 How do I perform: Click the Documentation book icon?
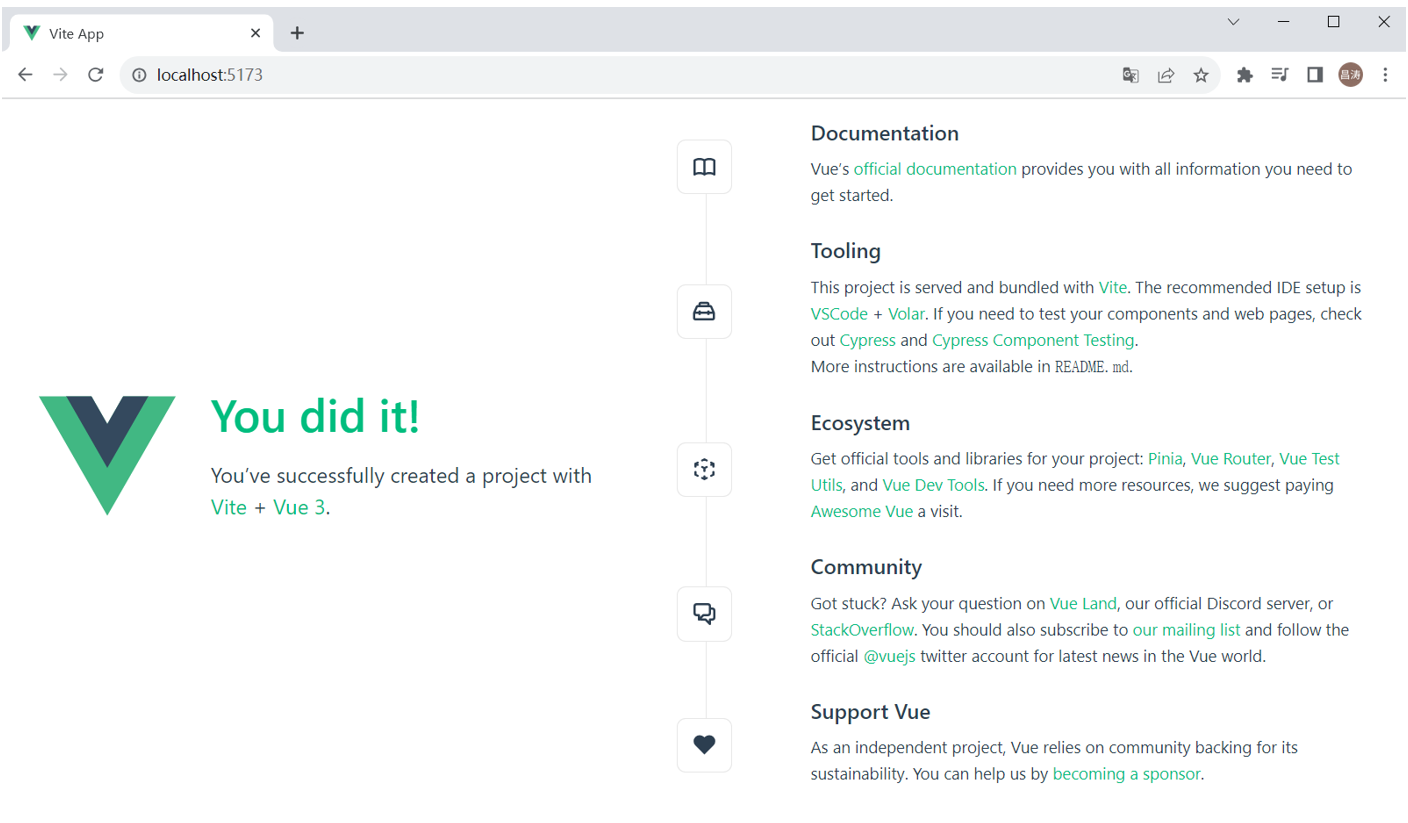[704, 167]
